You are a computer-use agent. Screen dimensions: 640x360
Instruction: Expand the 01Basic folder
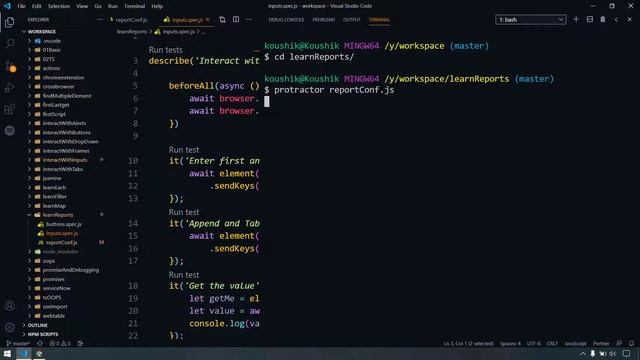(x=52, y=50)
